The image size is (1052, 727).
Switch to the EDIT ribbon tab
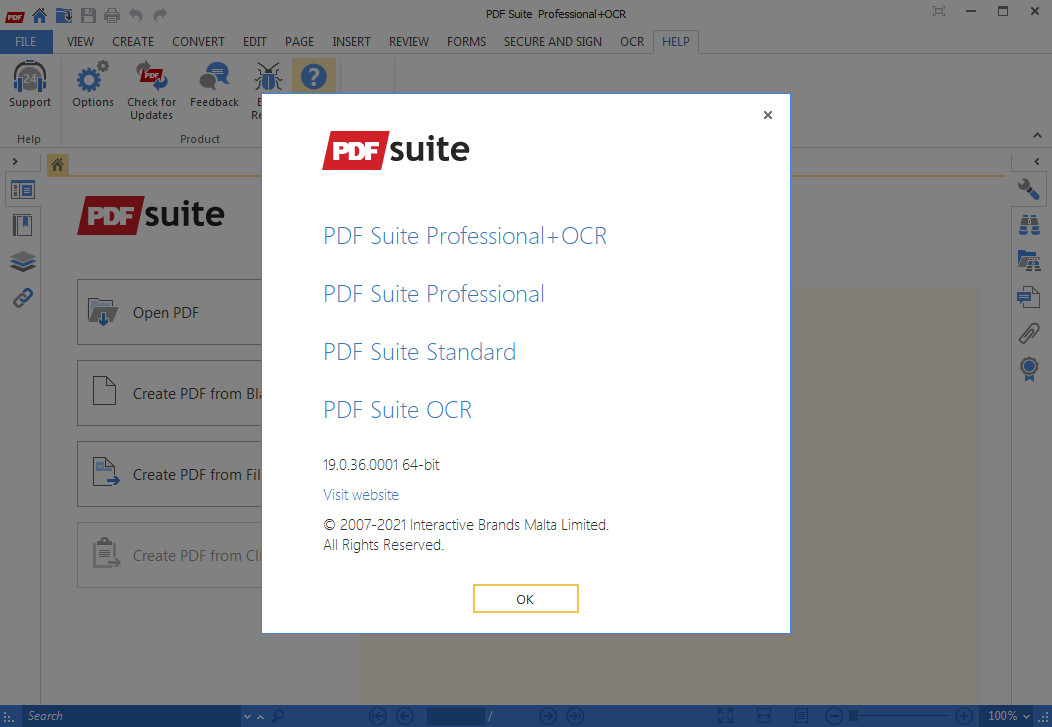pos(254,42)
